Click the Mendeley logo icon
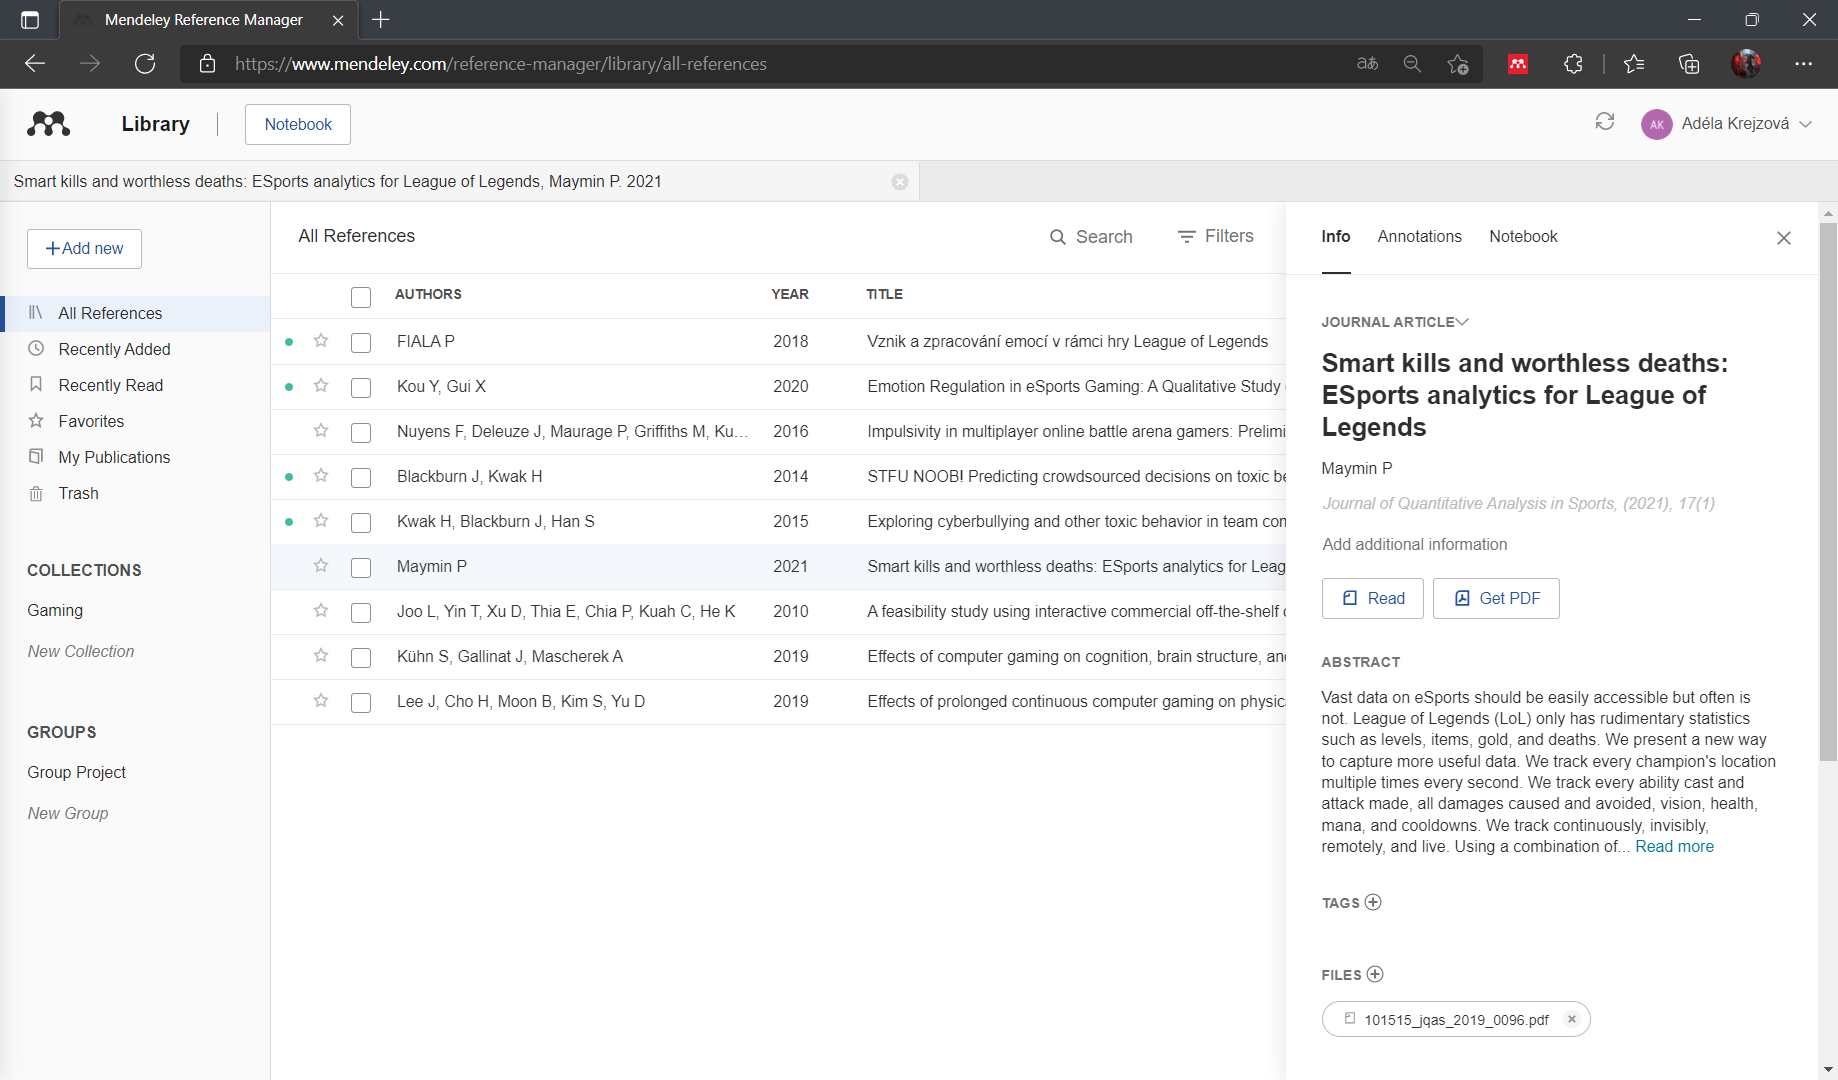The height and width of the screenshot is (1080, 1838). click(49, 124)
